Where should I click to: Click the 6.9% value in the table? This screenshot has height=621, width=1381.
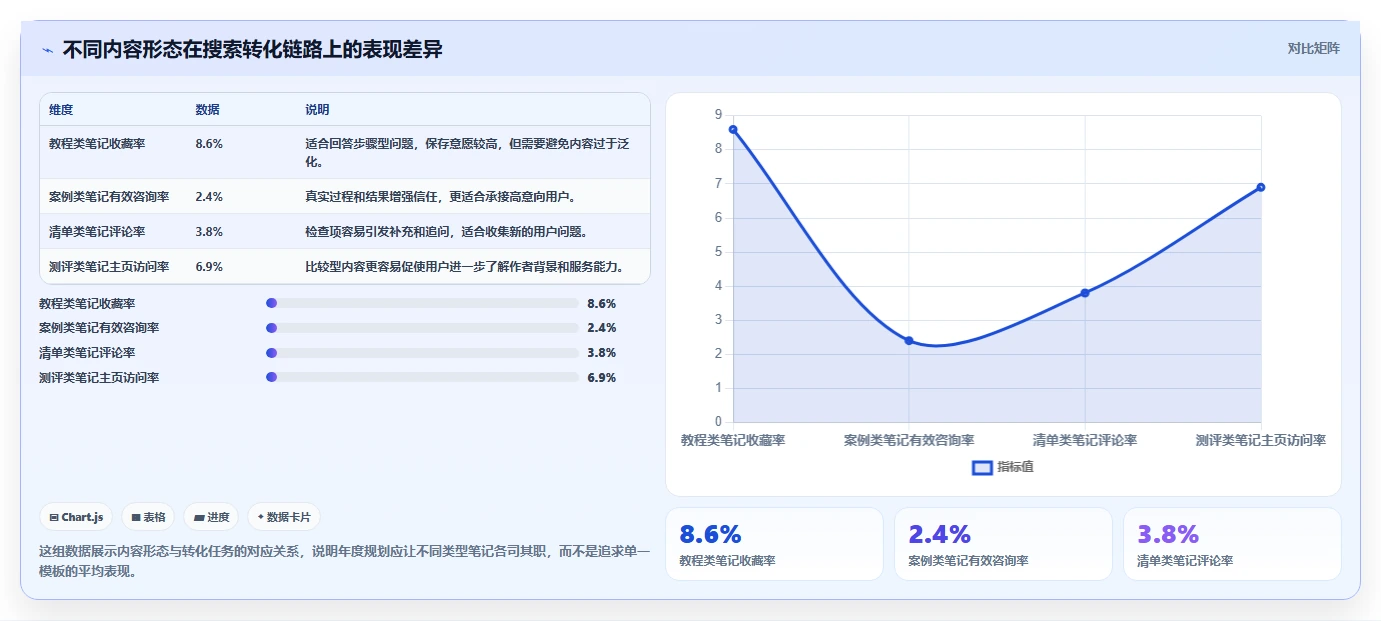(x=209, y=267)
